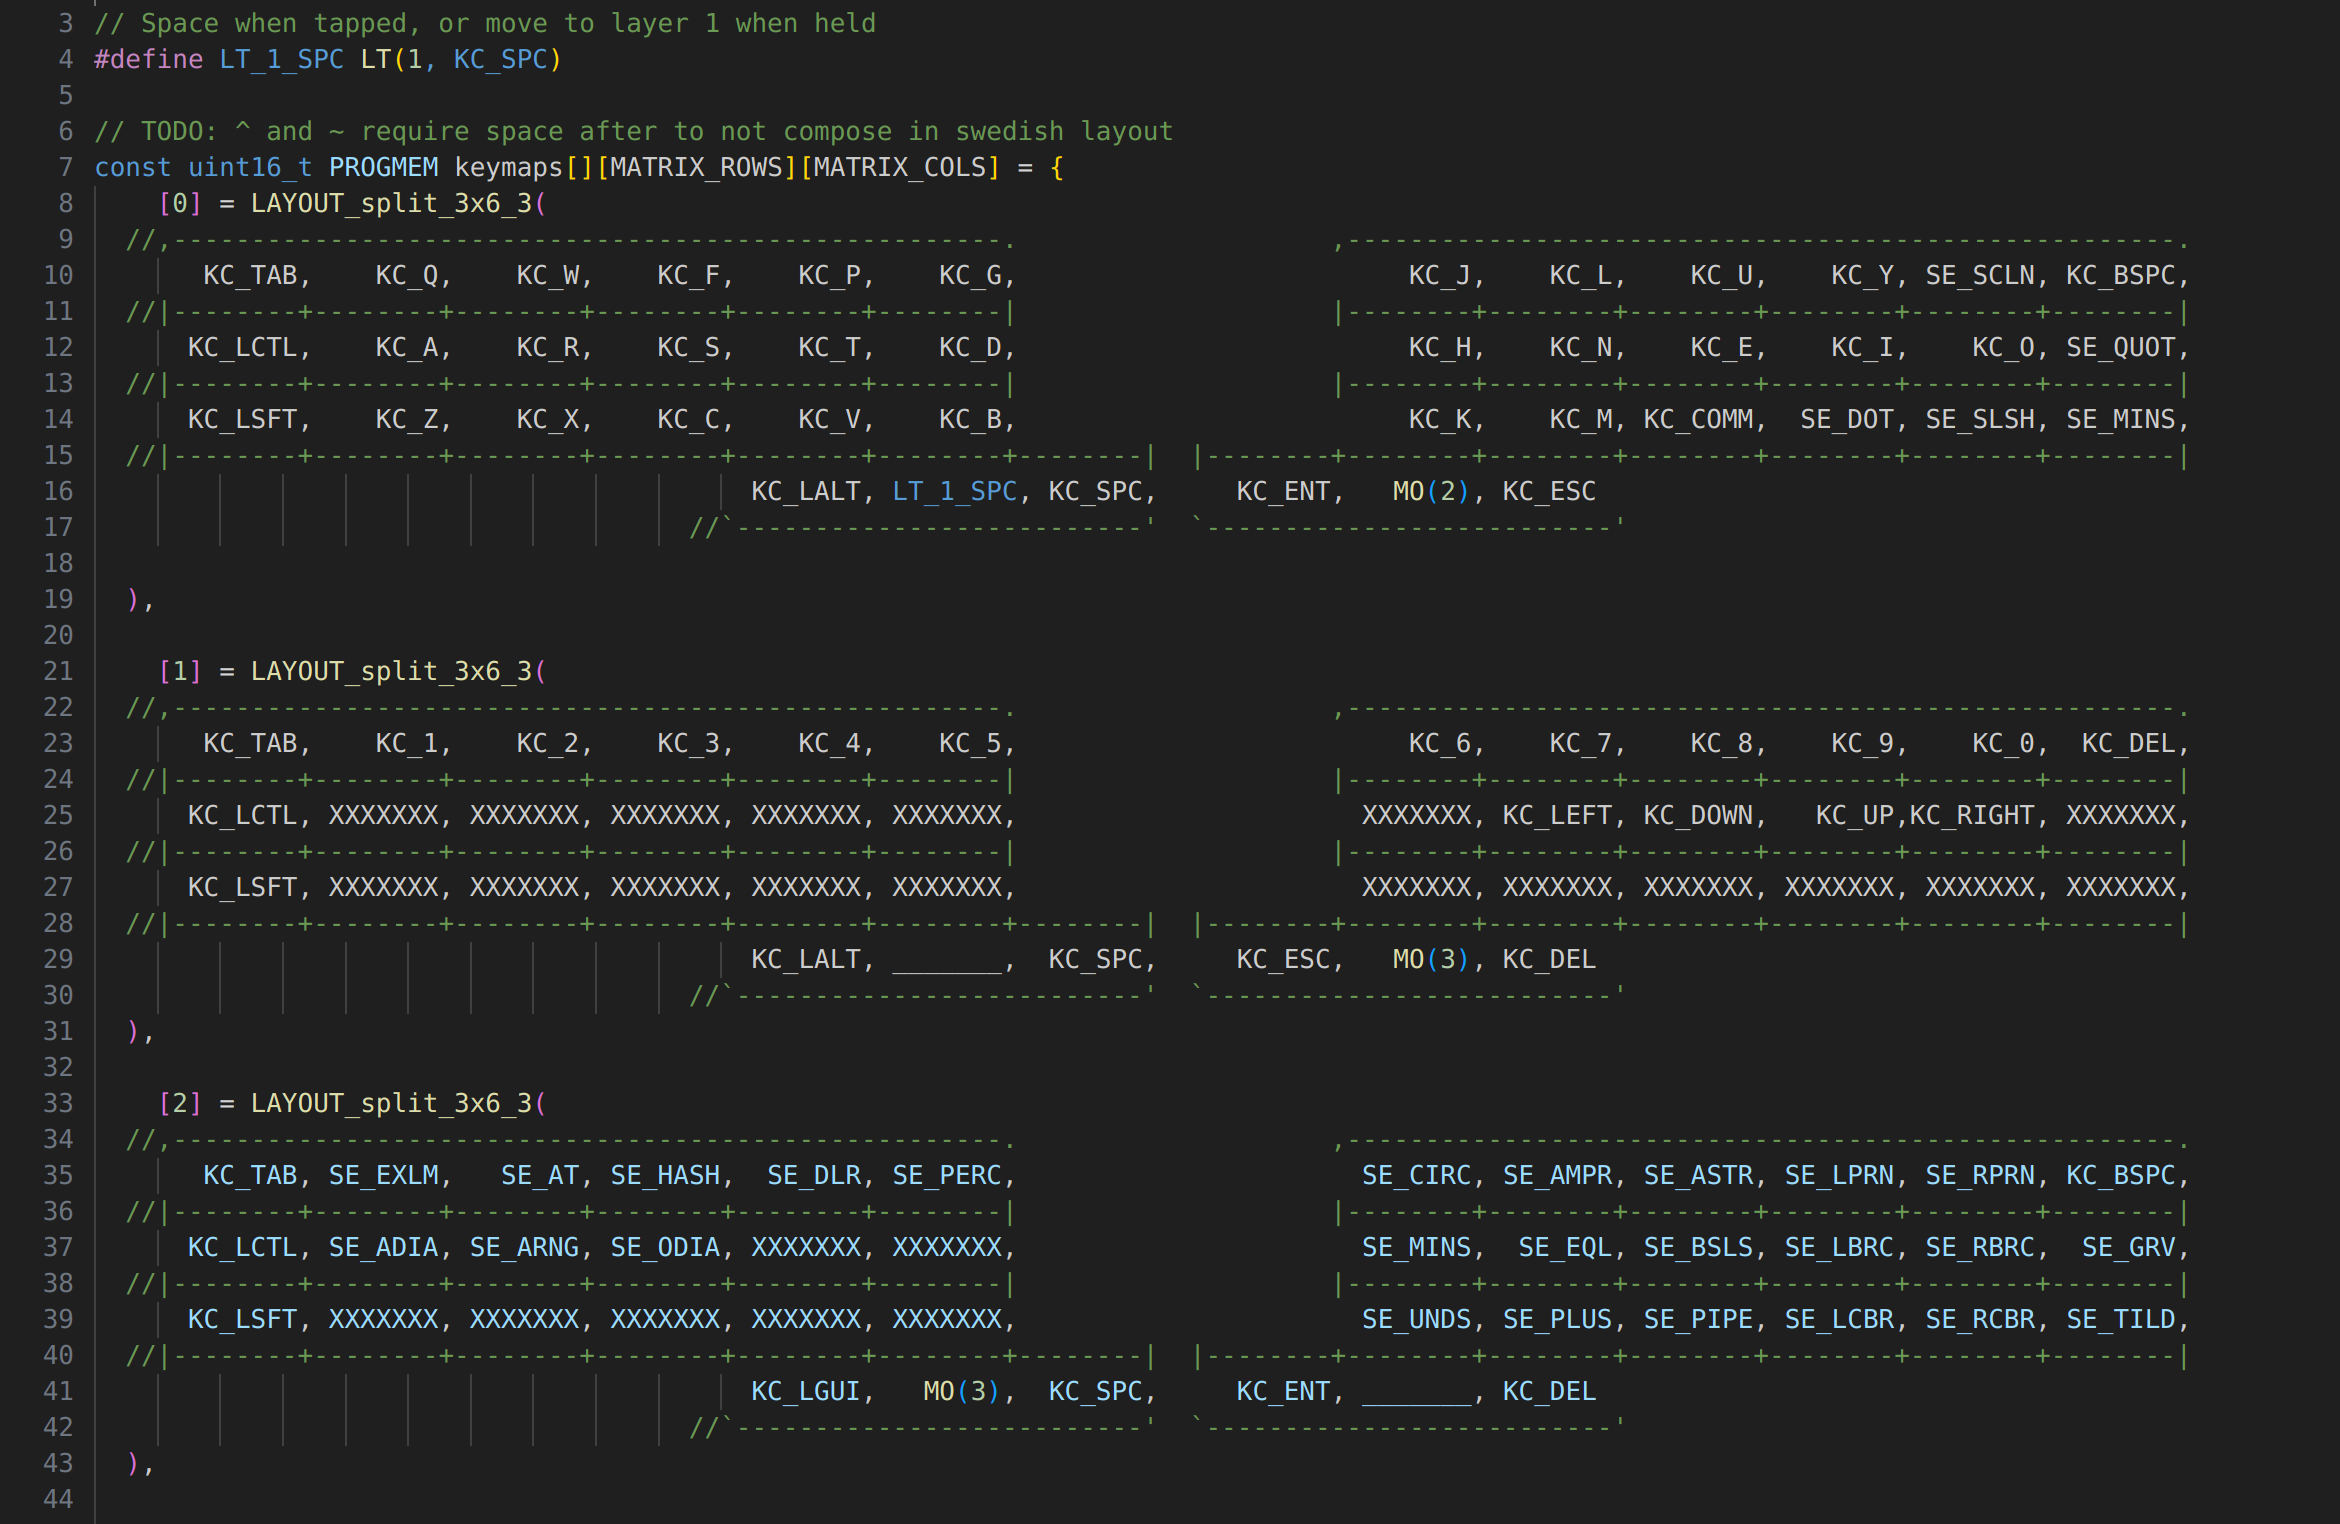Click the SE_LPRN keycode
Image resolution: width=2340 pixels, height=1524 pixels.
click(1839, 1175)
